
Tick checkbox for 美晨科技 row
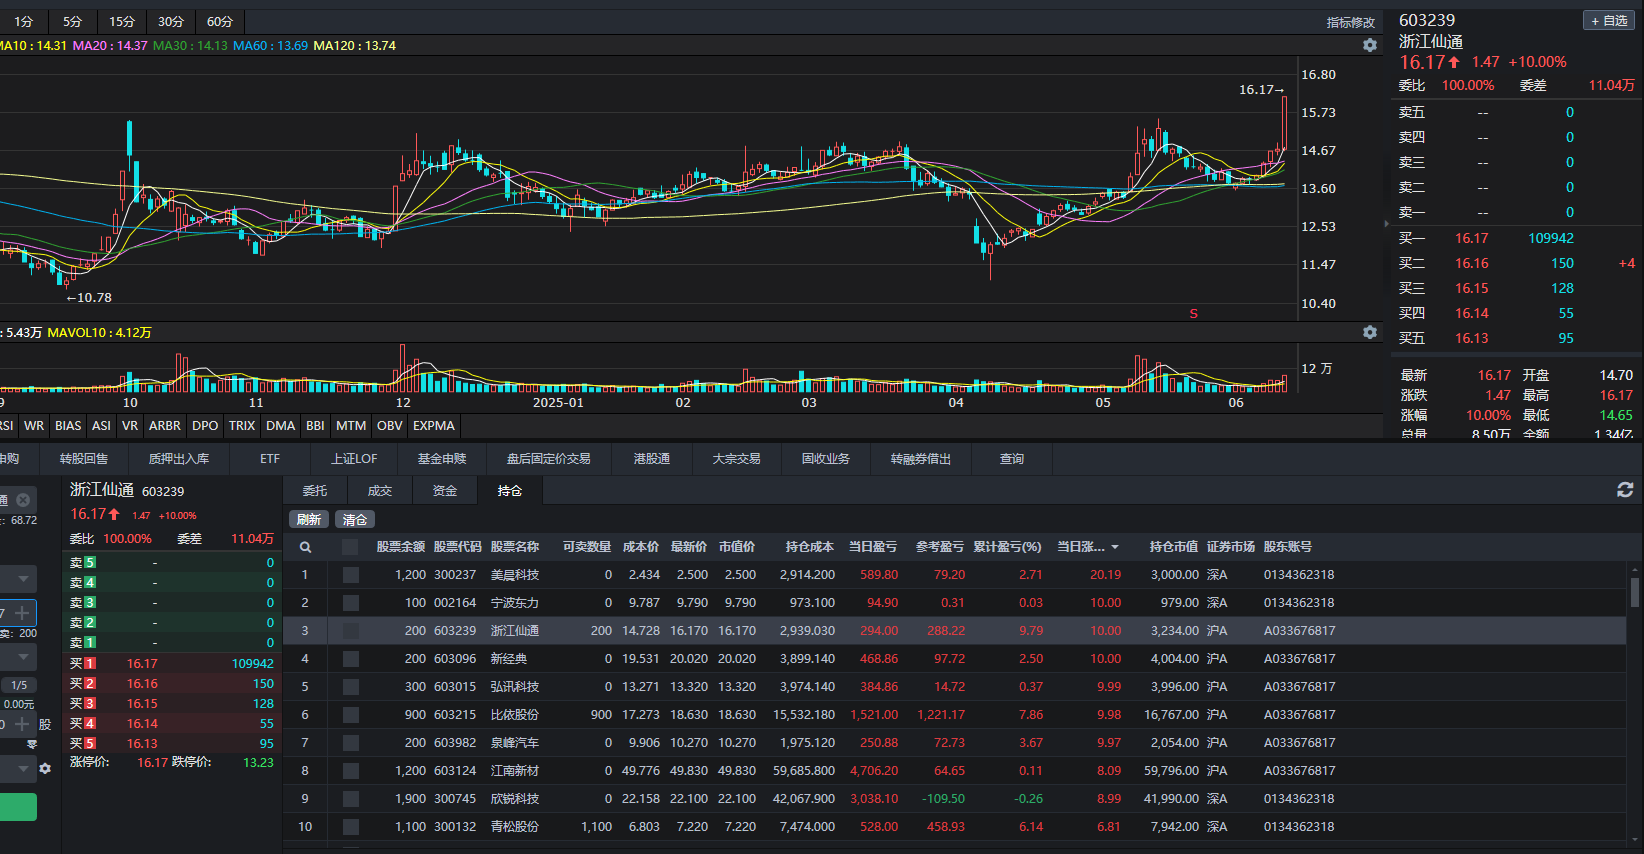tap(350, 575)
